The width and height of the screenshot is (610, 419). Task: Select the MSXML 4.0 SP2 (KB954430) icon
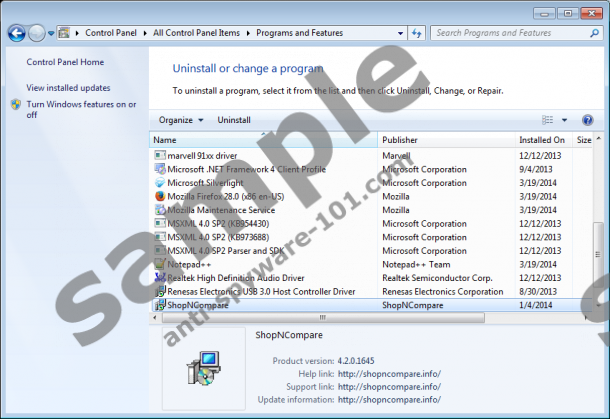[160, 223]
